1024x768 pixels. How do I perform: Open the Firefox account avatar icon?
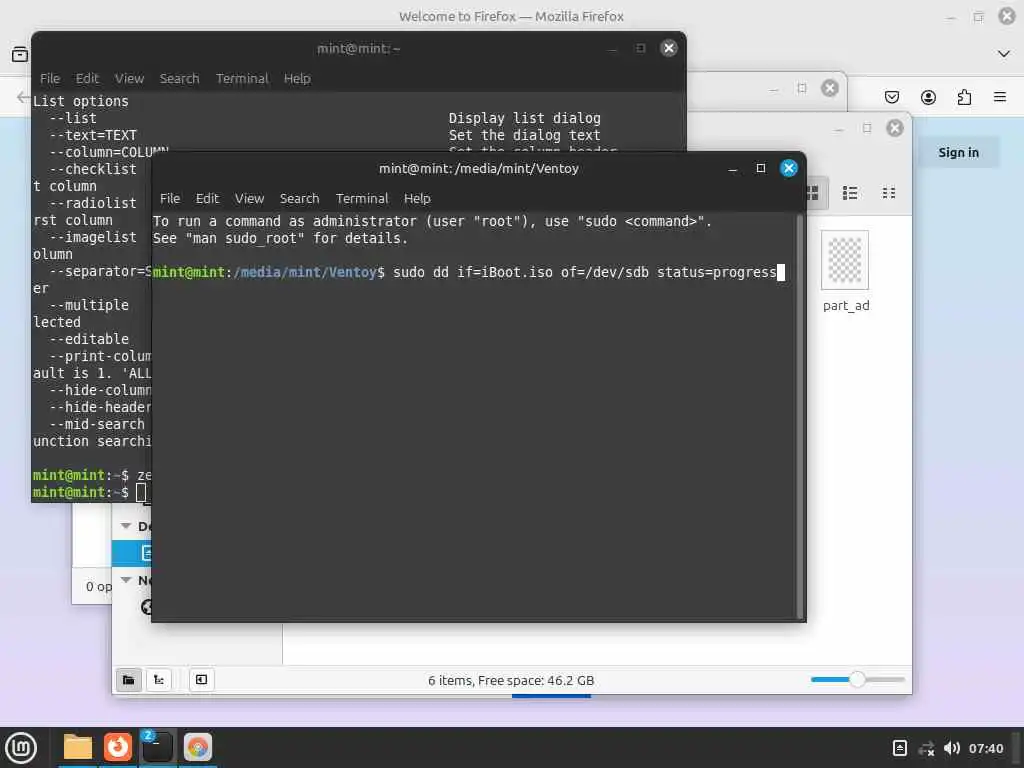(x=928, y=97)
